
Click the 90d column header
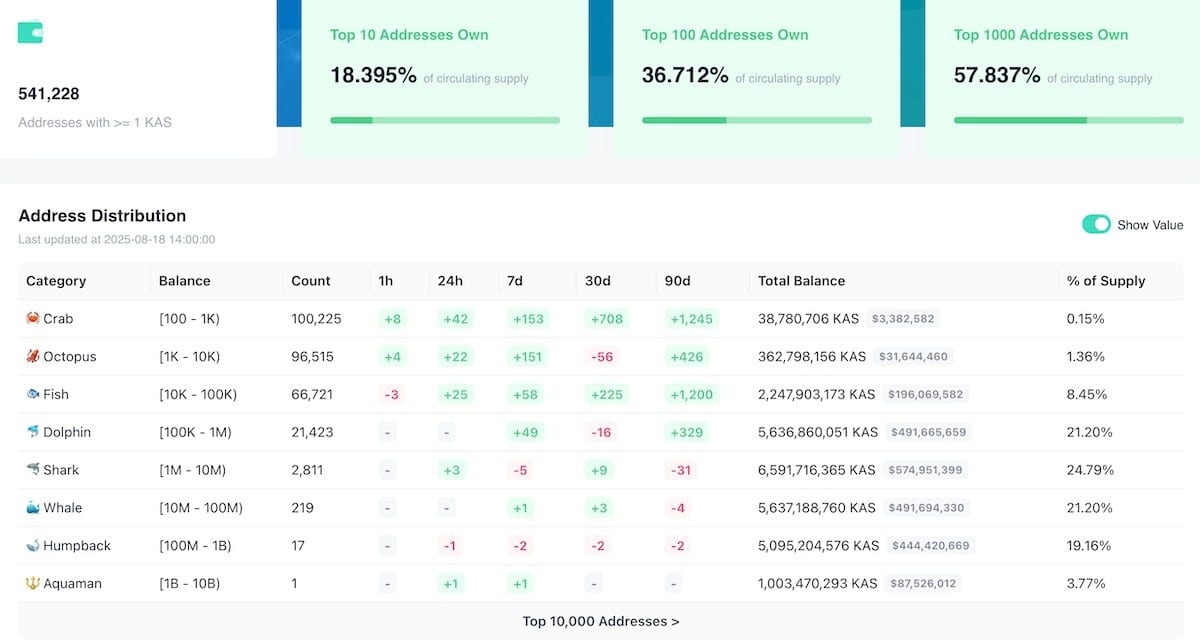pyautogui.click(x=677, y=281)
